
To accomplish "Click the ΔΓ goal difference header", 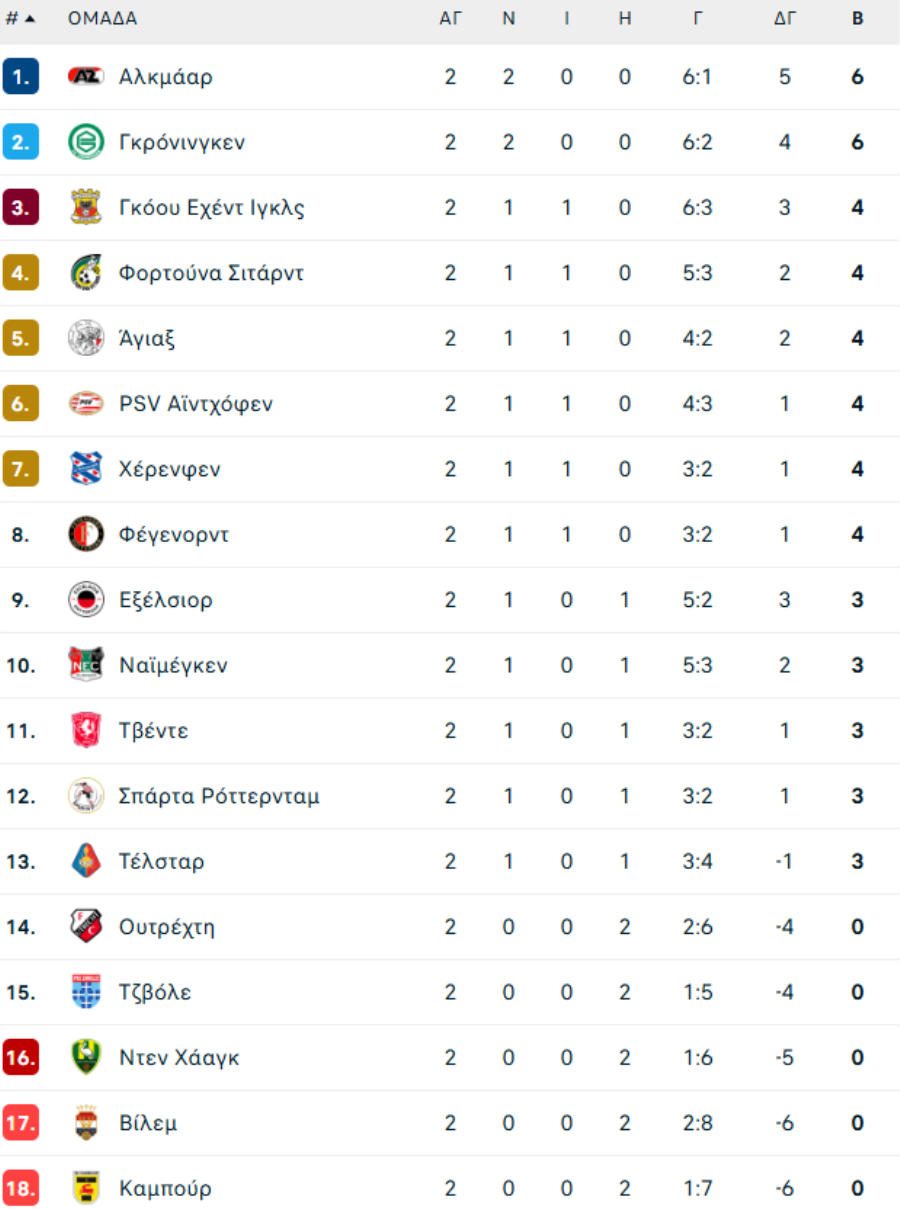I will tap(785, 19).
